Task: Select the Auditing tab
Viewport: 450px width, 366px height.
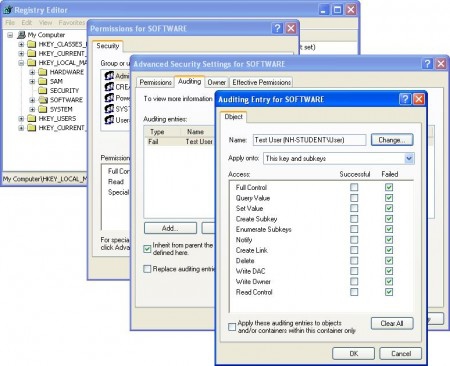Action: (189, 81)
